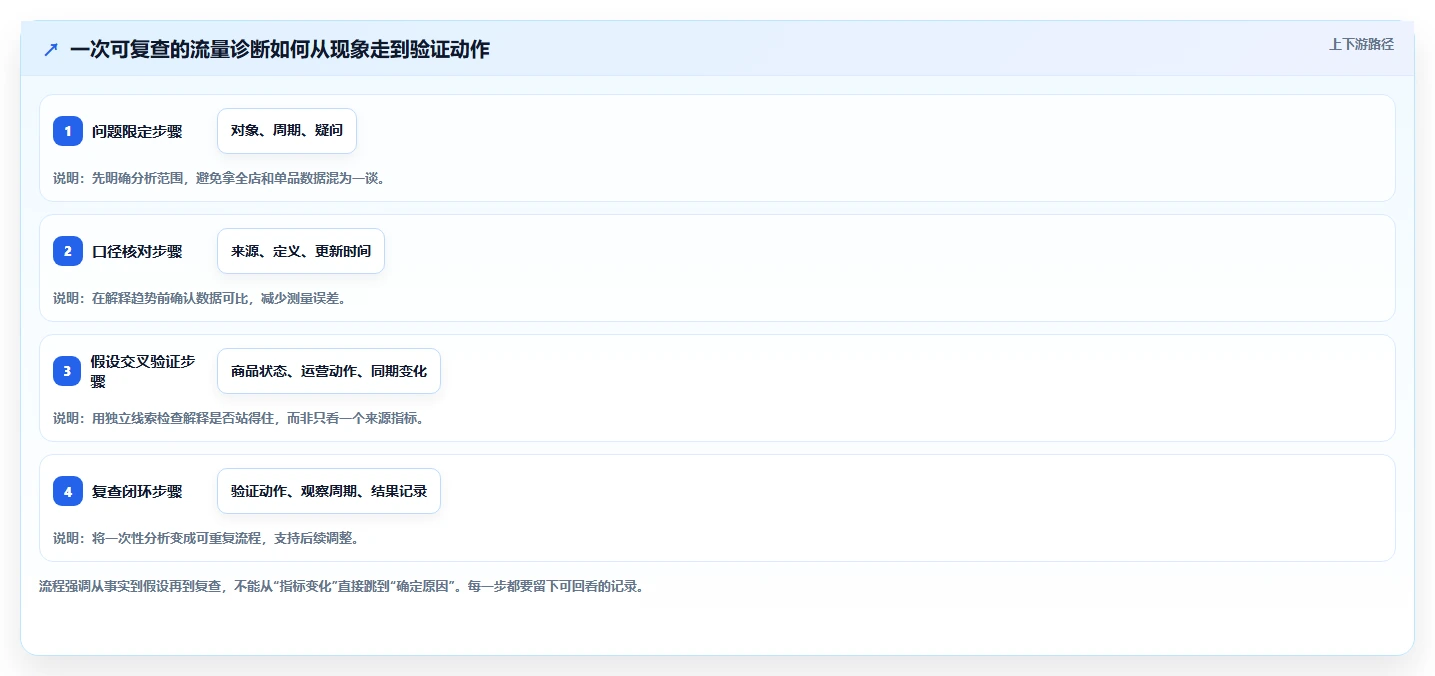
Task: Click the step number 2 badge
Action: 68,251
